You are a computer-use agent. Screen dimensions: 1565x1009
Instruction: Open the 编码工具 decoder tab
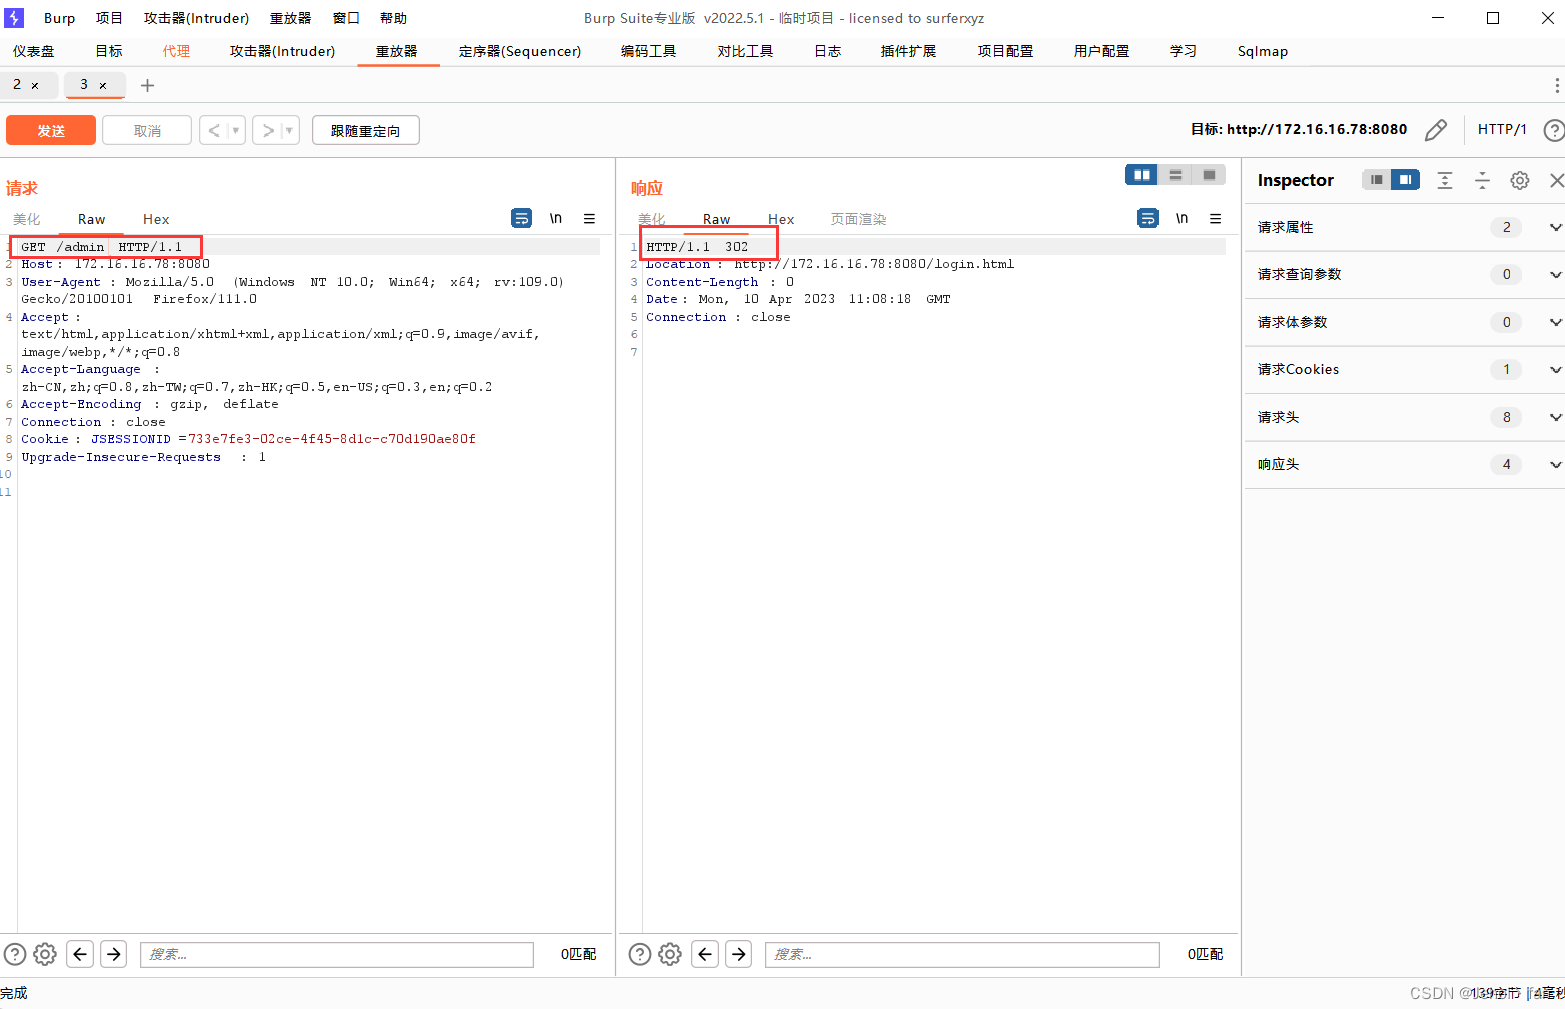[x=648, y=51]
